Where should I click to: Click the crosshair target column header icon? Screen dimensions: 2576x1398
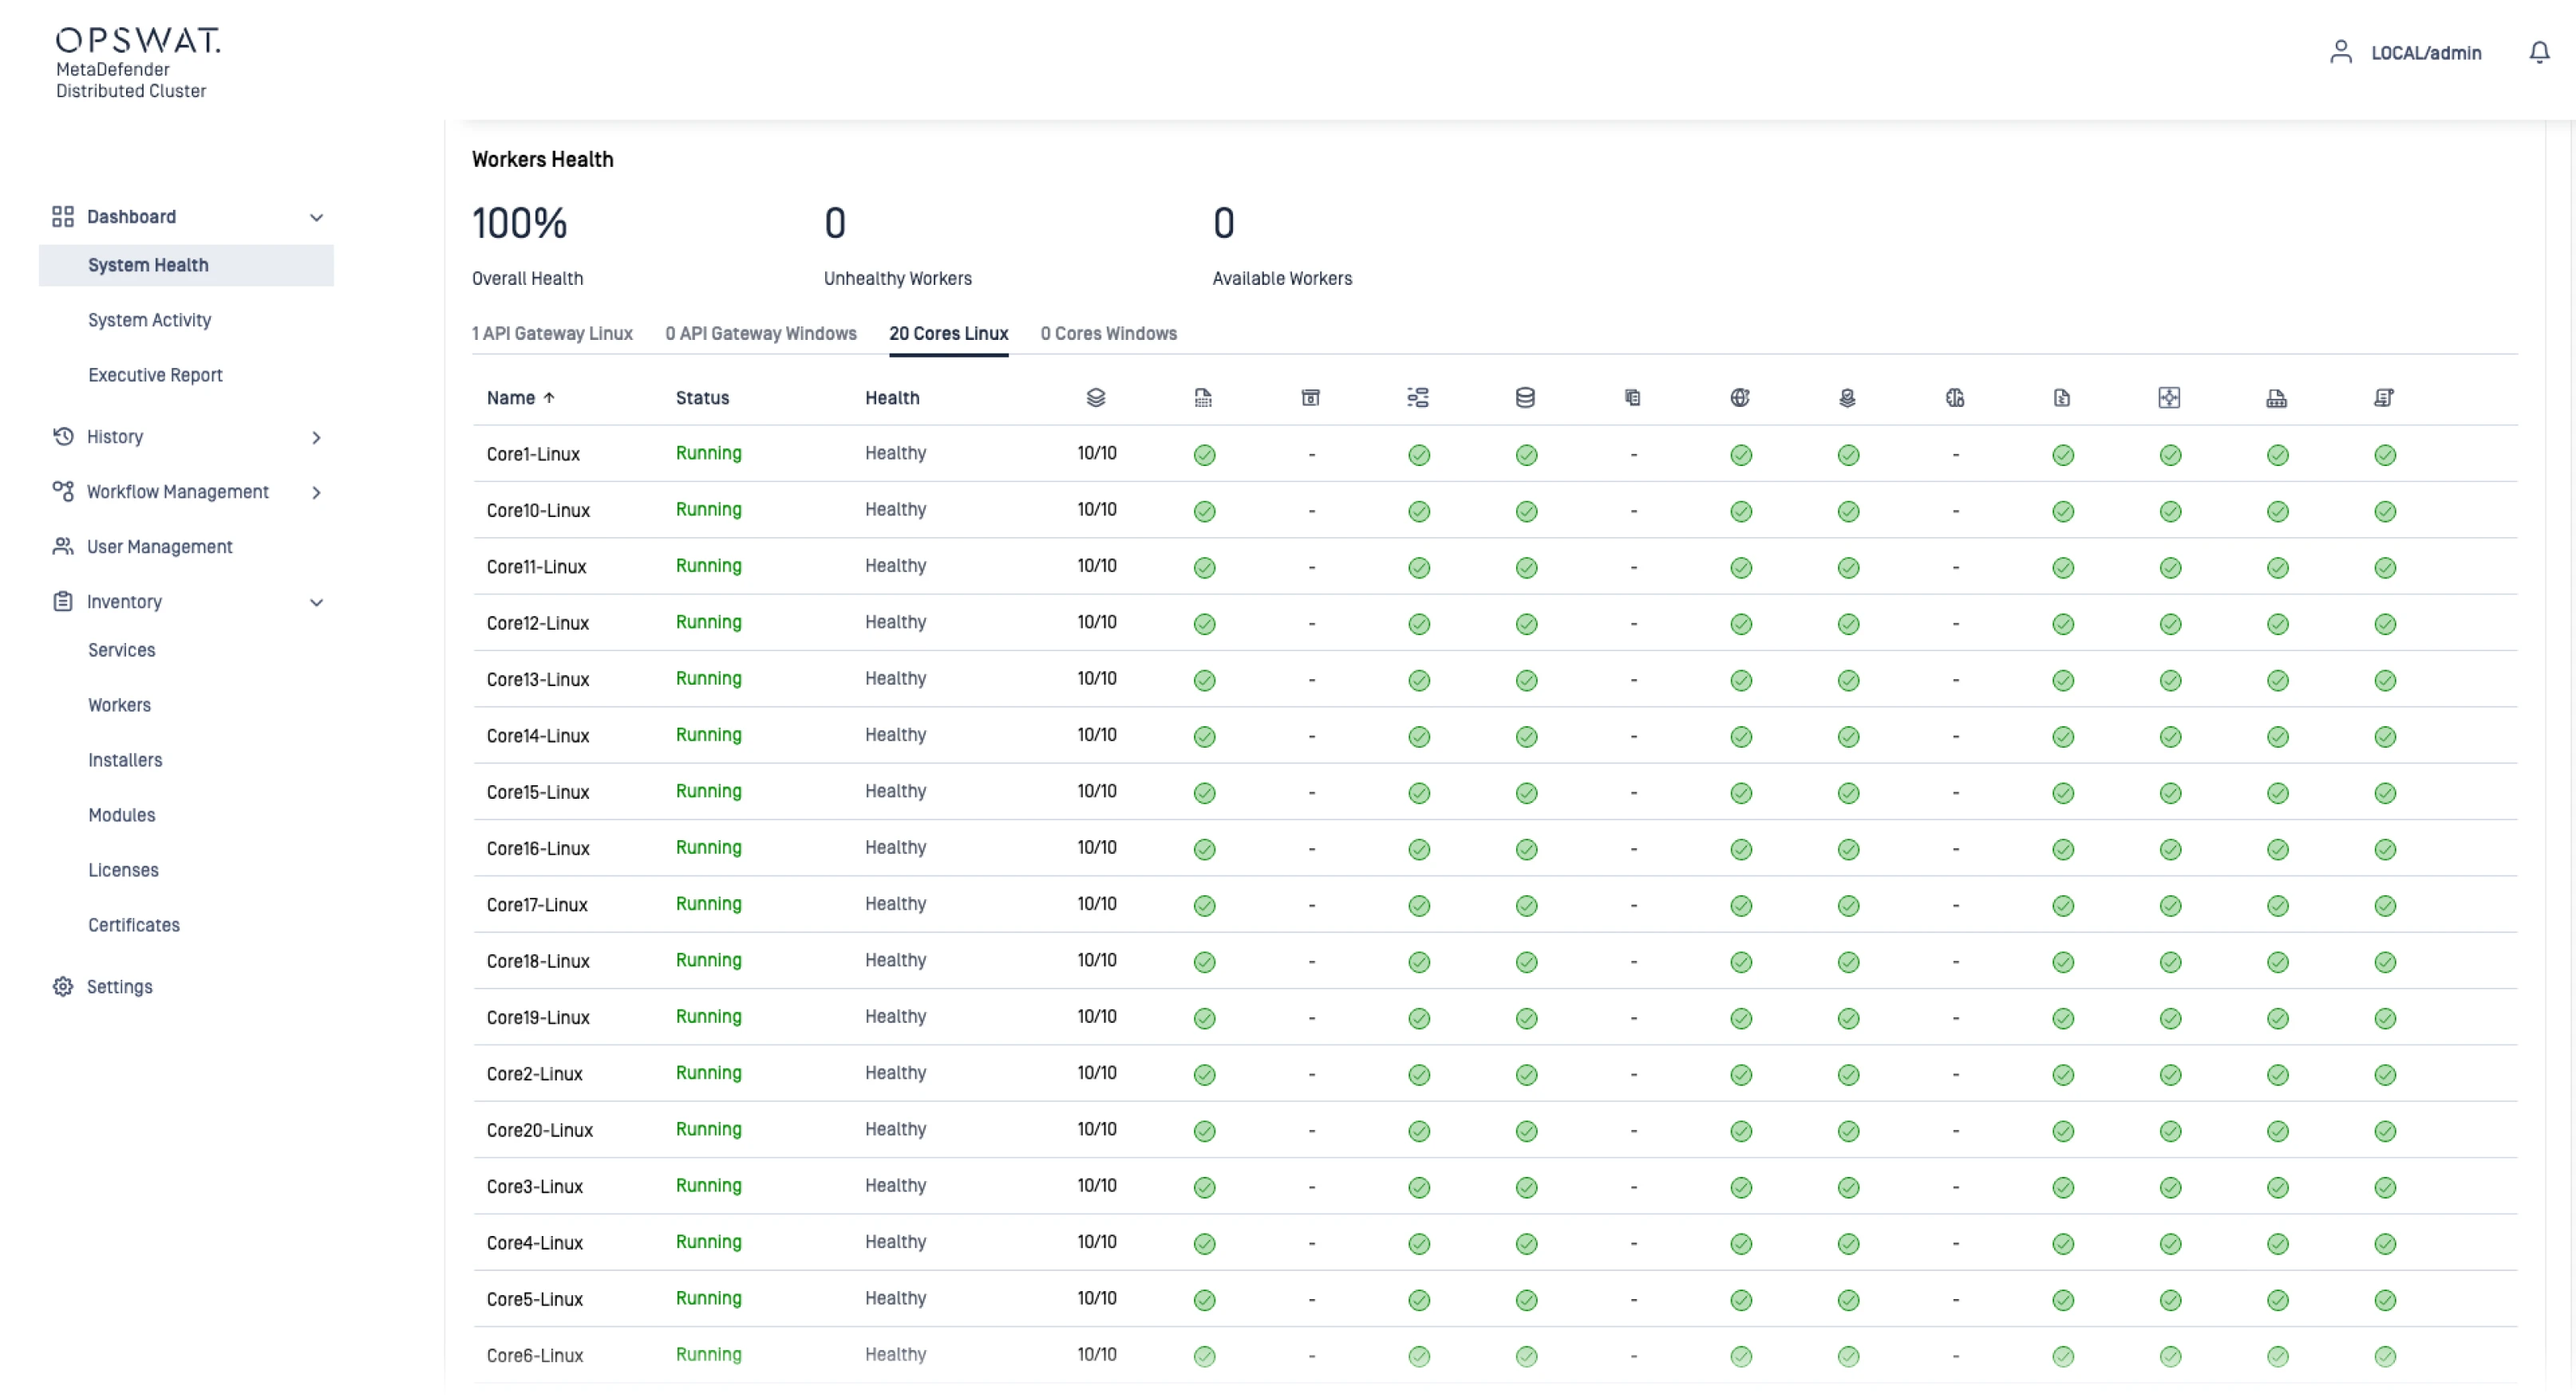pyautogui.click(x=2169, y=398)
